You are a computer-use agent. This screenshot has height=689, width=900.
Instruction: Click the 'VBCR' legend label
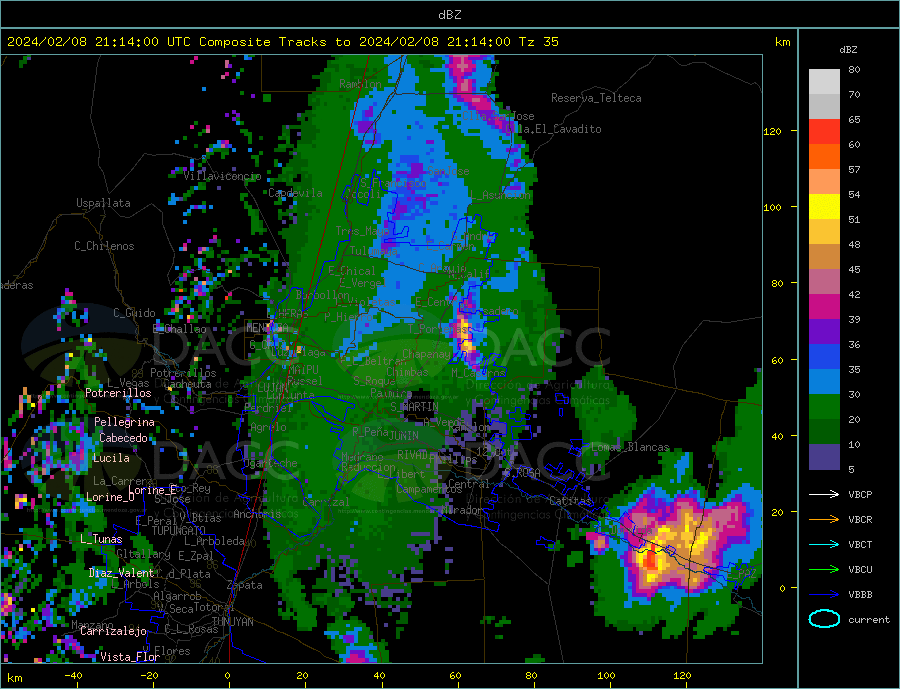[x=860, y=520]
